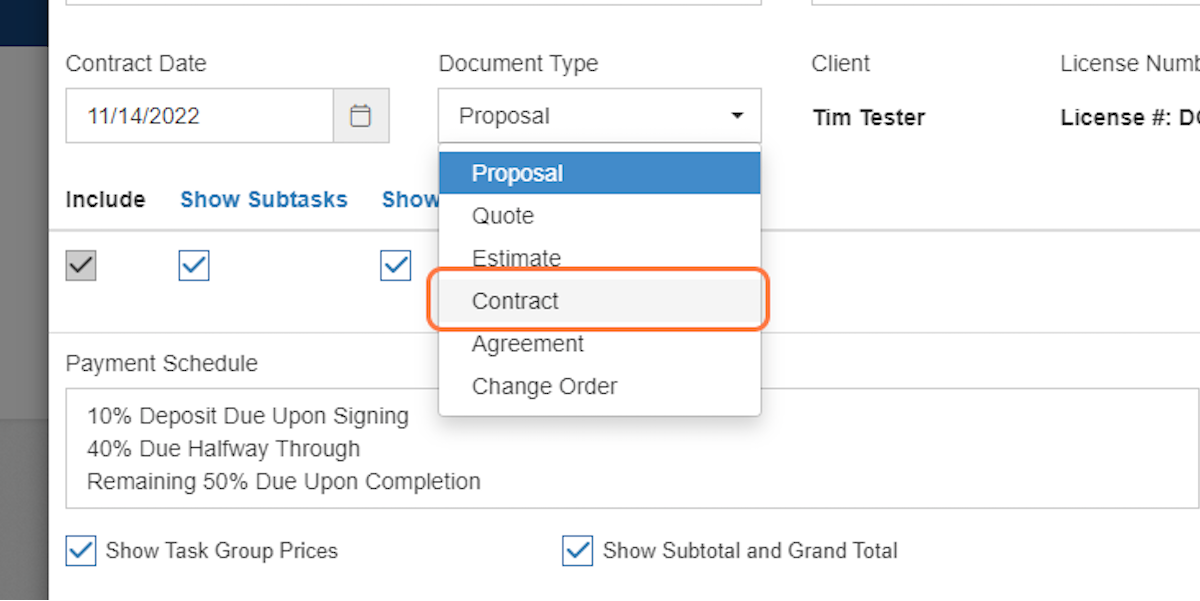
Task: Disable Show Task Group Prices
Action: pos(80,550)
